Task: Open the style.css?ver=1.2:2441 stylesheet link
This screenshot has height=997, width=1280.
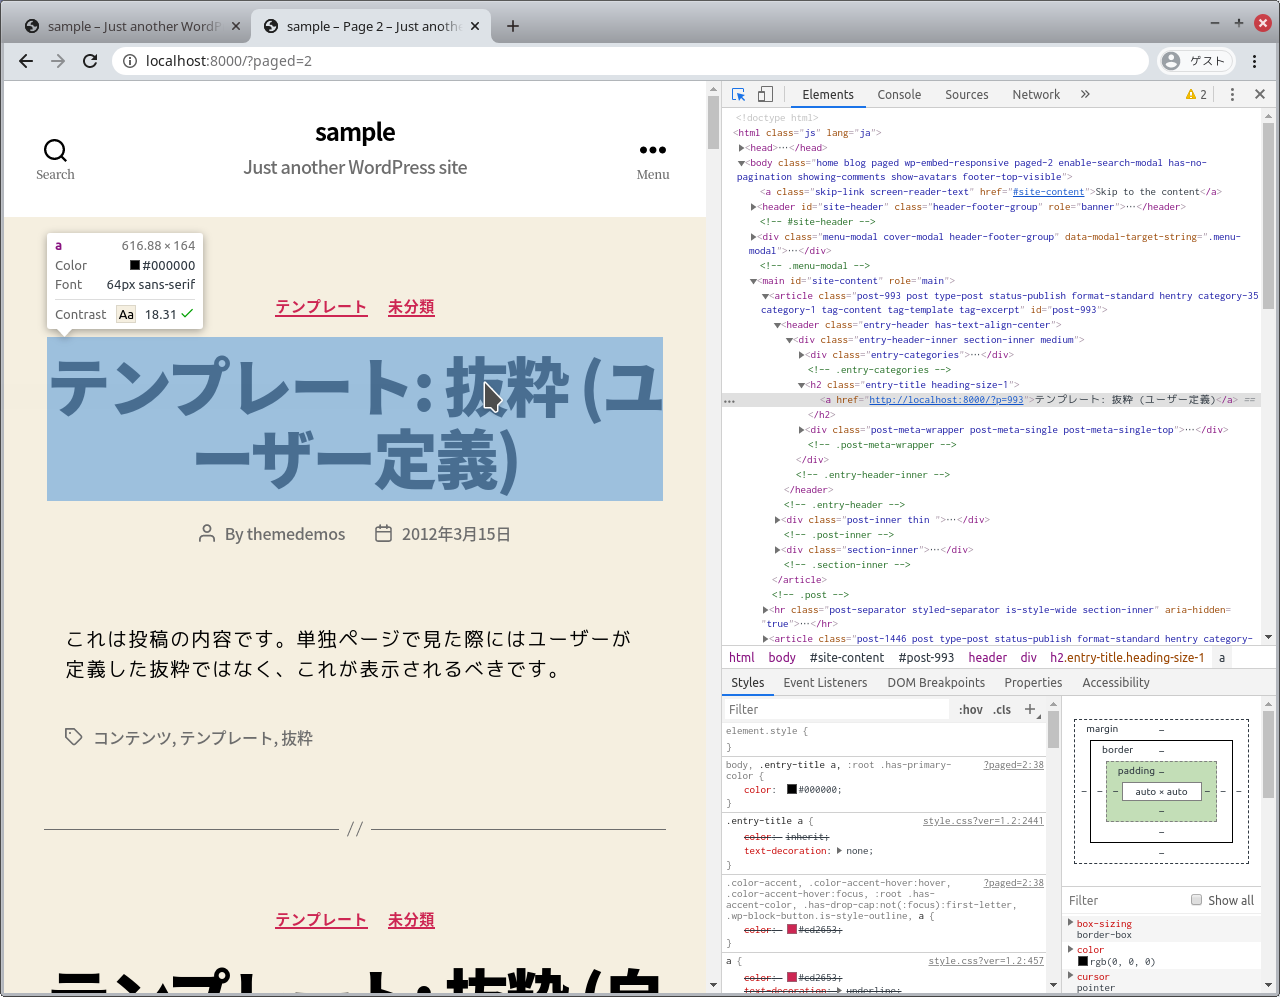Action: (x=984, y=820)
